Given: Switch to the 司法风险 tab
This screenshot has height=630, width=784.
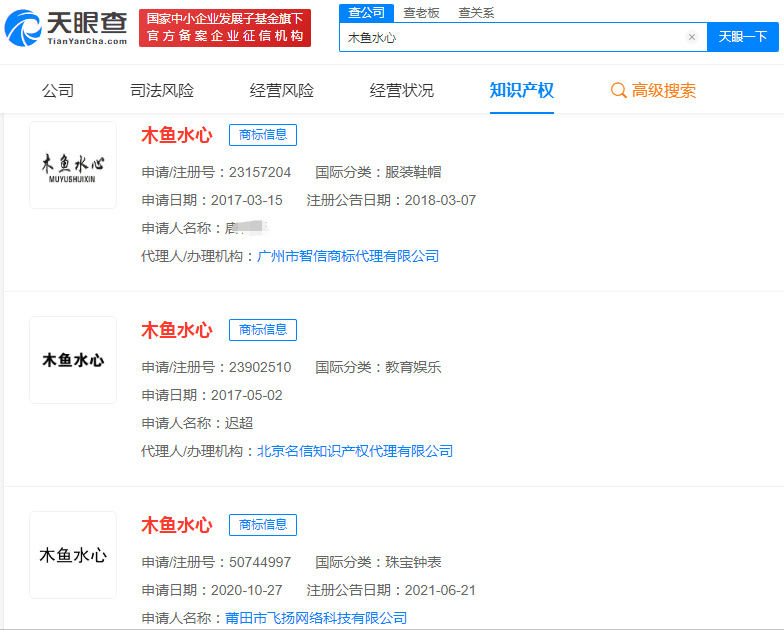Looking at the screenshot, I should point(162,90).
